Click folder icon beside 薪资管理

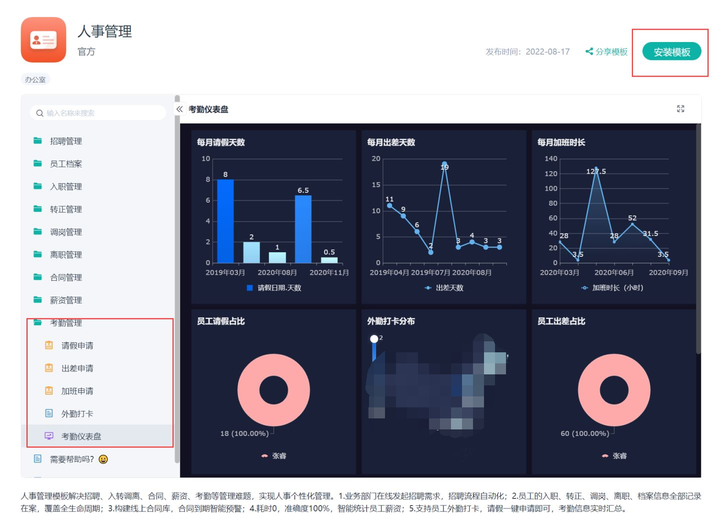[38, 300]
